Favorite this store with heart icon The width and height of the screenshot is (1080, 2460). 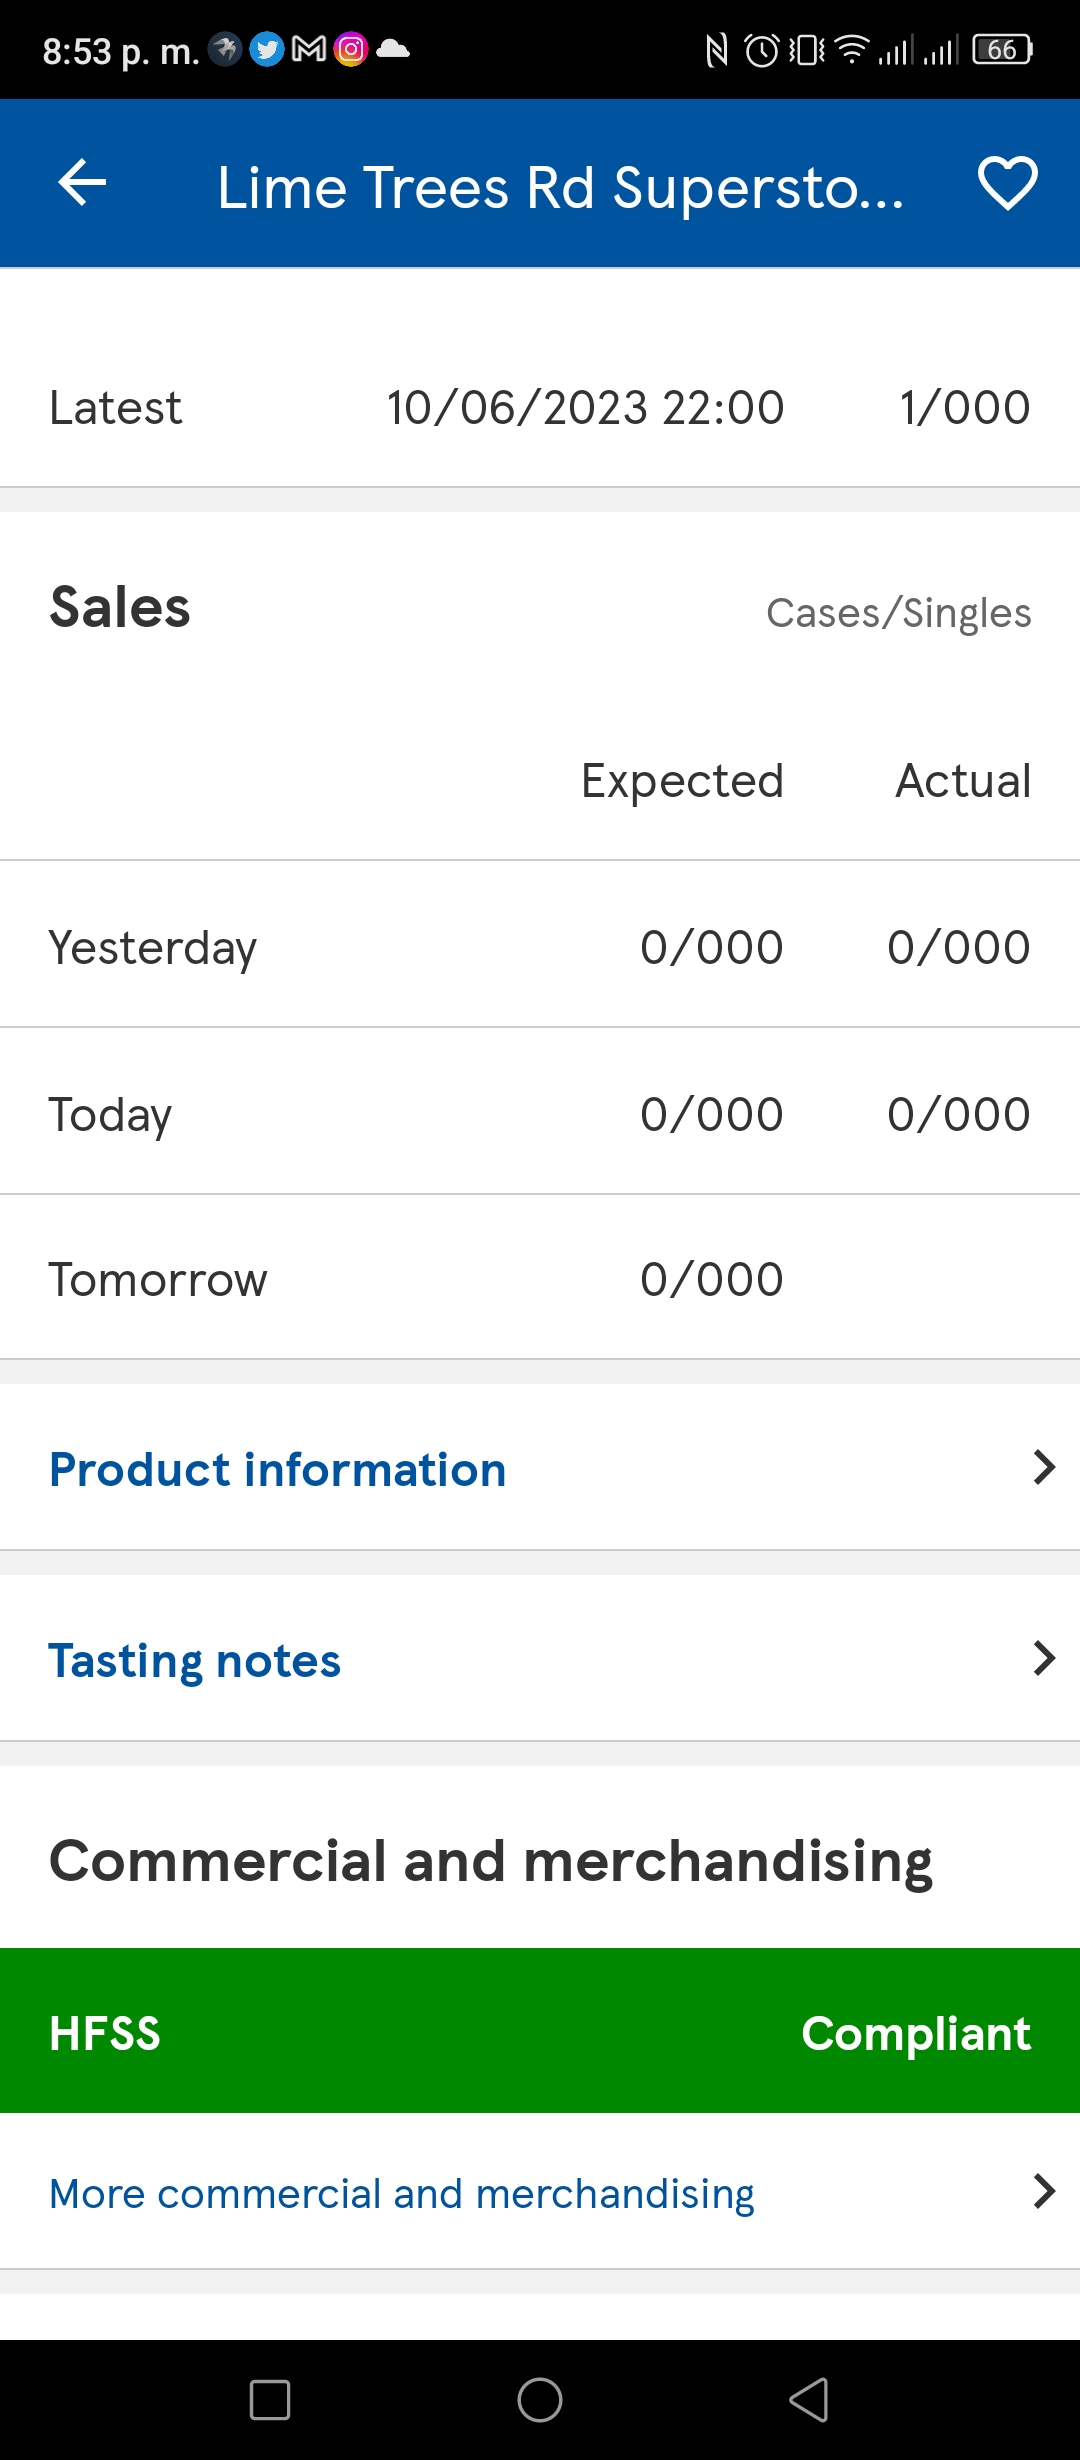[1007, 183]
